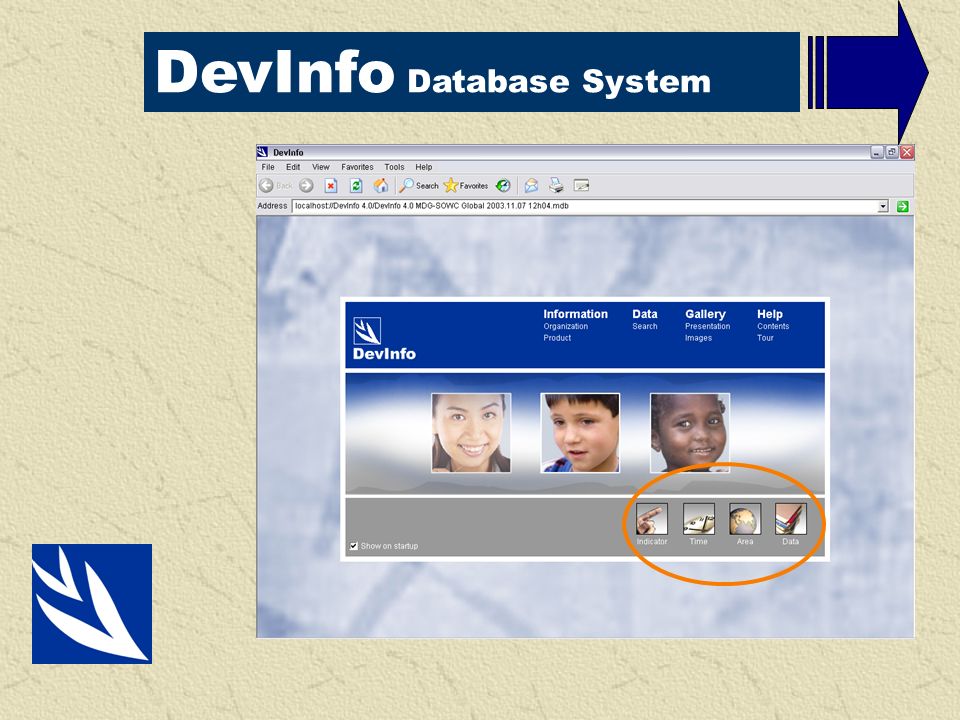Open Images under Gallery
This screenshot has width=960, height=720.
point(699,338)
